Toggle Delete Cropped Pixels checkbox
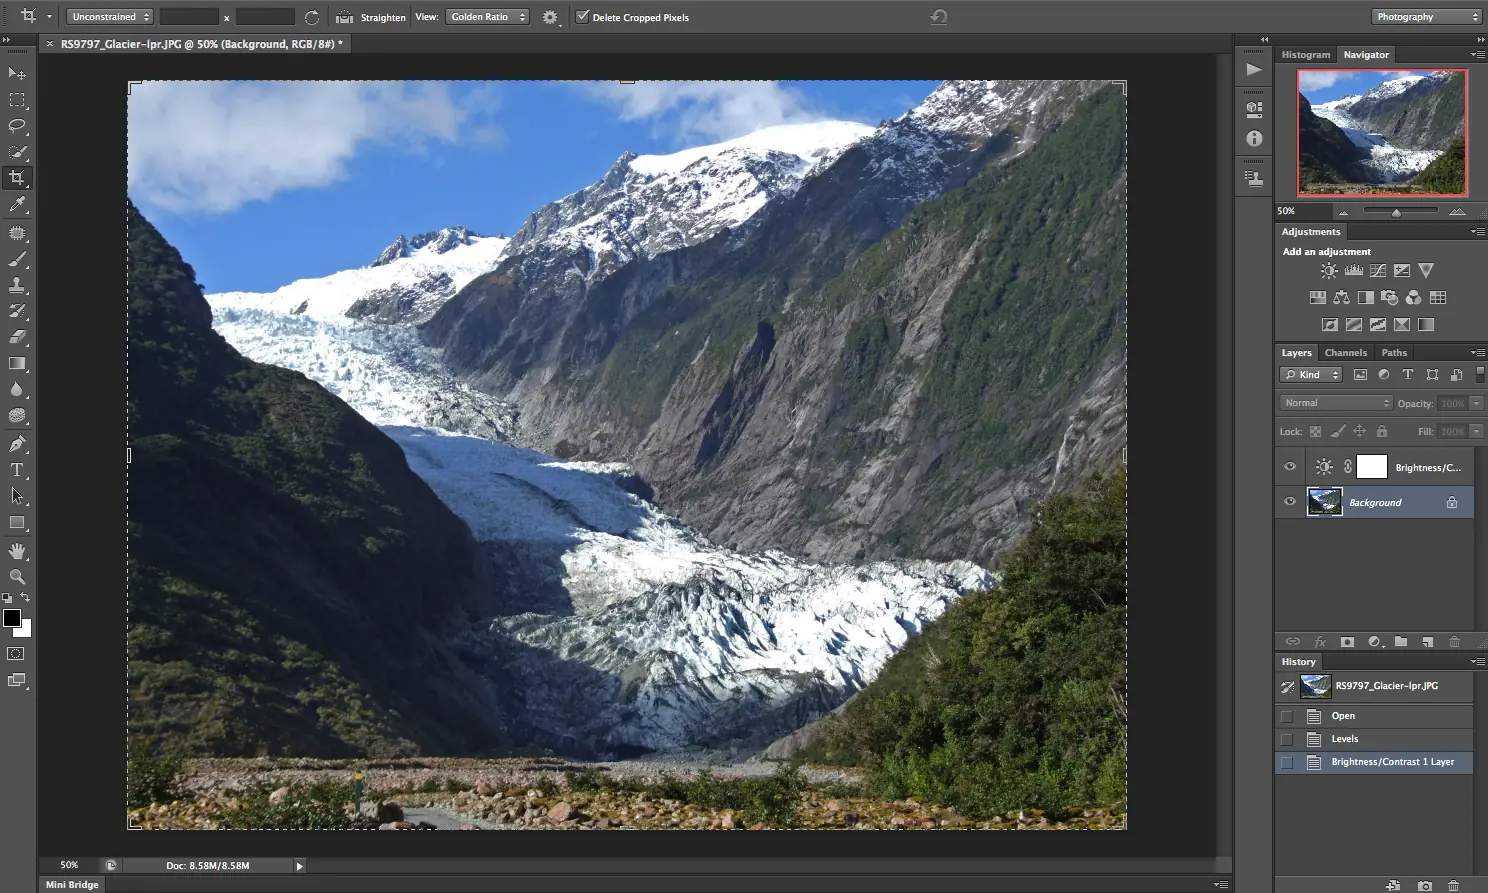 click(582, 16)
